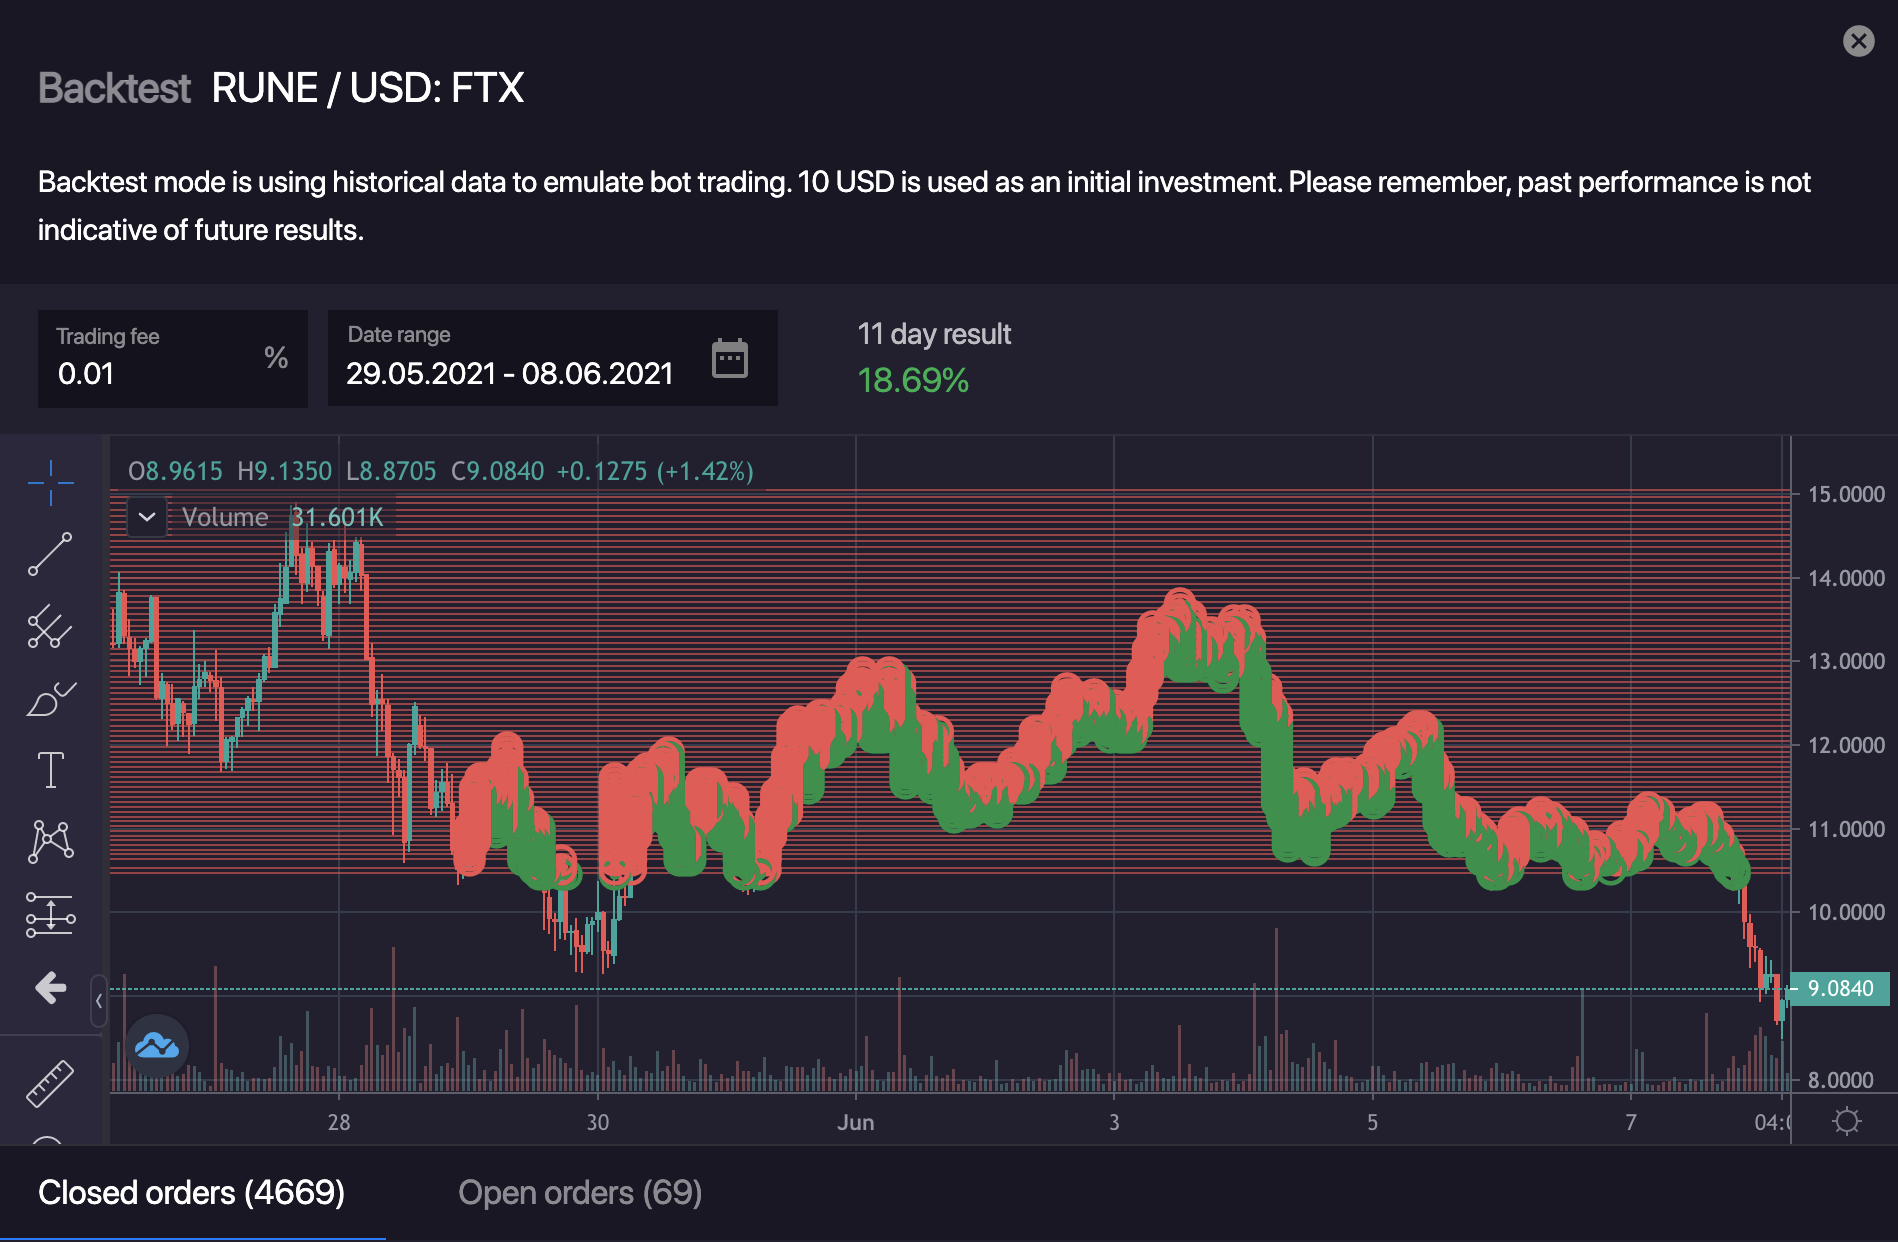This screenshot has width=1898, height=1242.
Task: Collapse the drawing toolbar side handle
Action: point(98,1000)
